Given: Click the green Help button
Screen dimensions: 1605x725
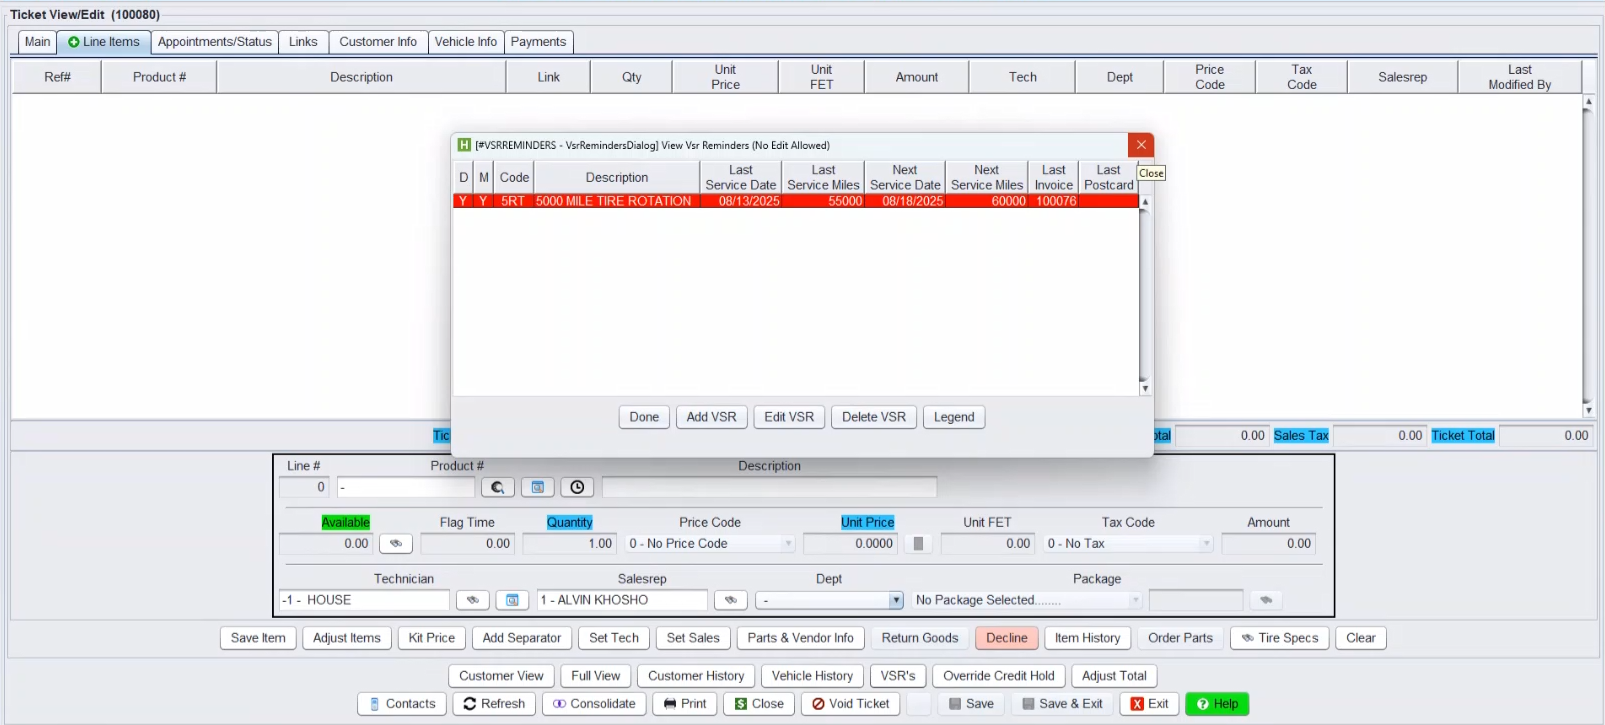Looking at the screenshot, I should click(1216, 704).
